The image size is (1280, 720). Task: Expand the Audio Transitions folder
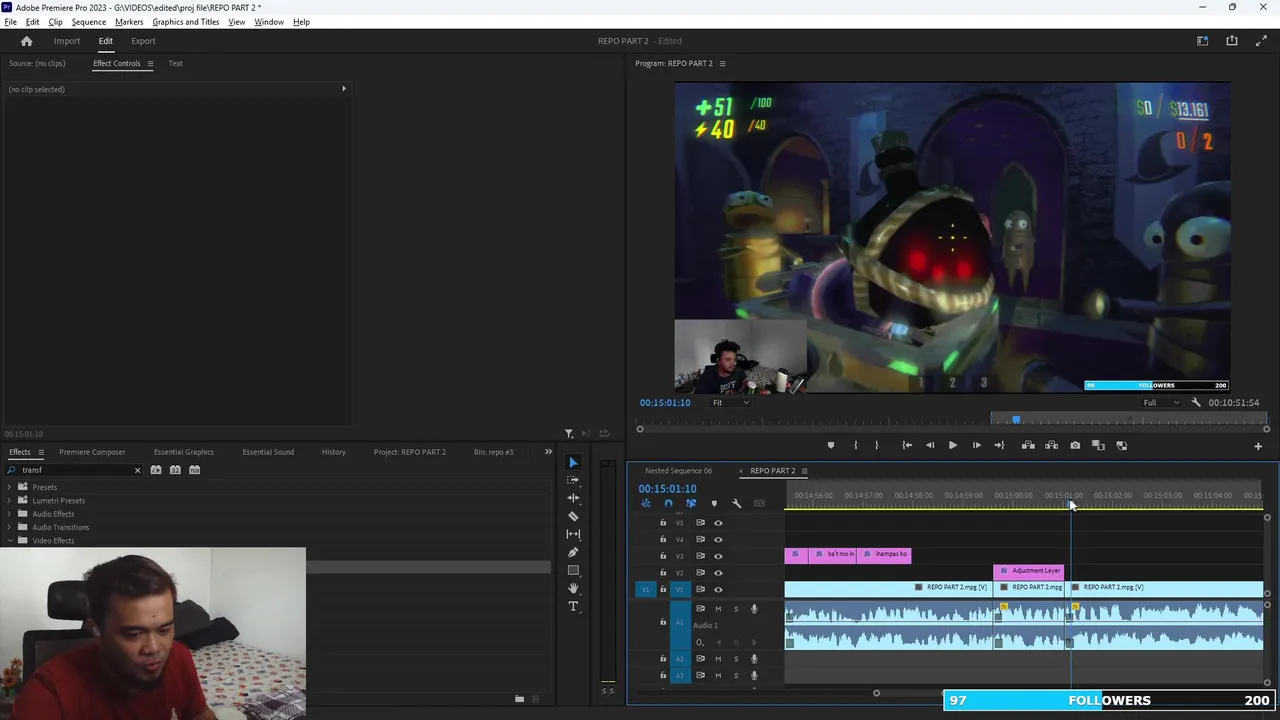coord(10,527)
